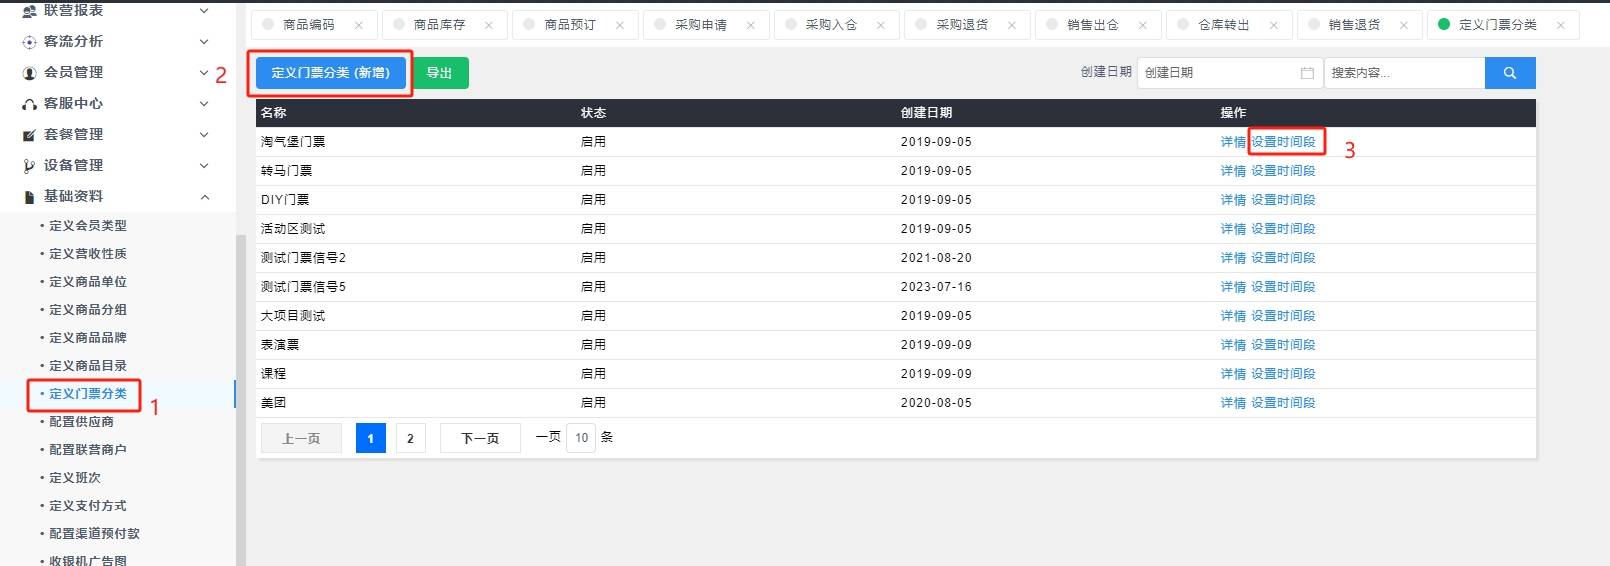Viewport: 1610px width, 566px height.
Task: Close the 销售出仓 tab
Action: (x=1143, y=25)
